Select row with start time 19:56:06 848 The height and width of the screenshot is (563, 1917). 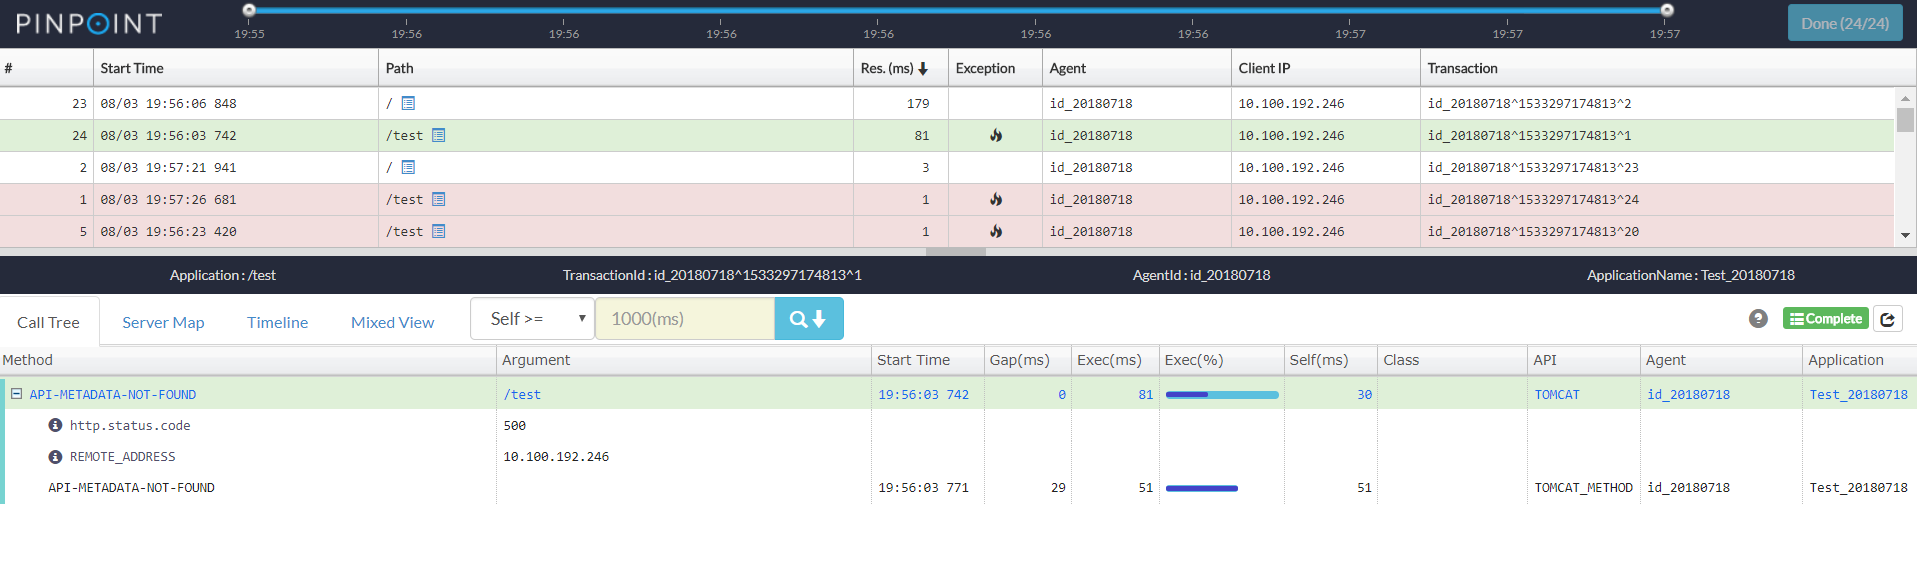tap(947, 103)
